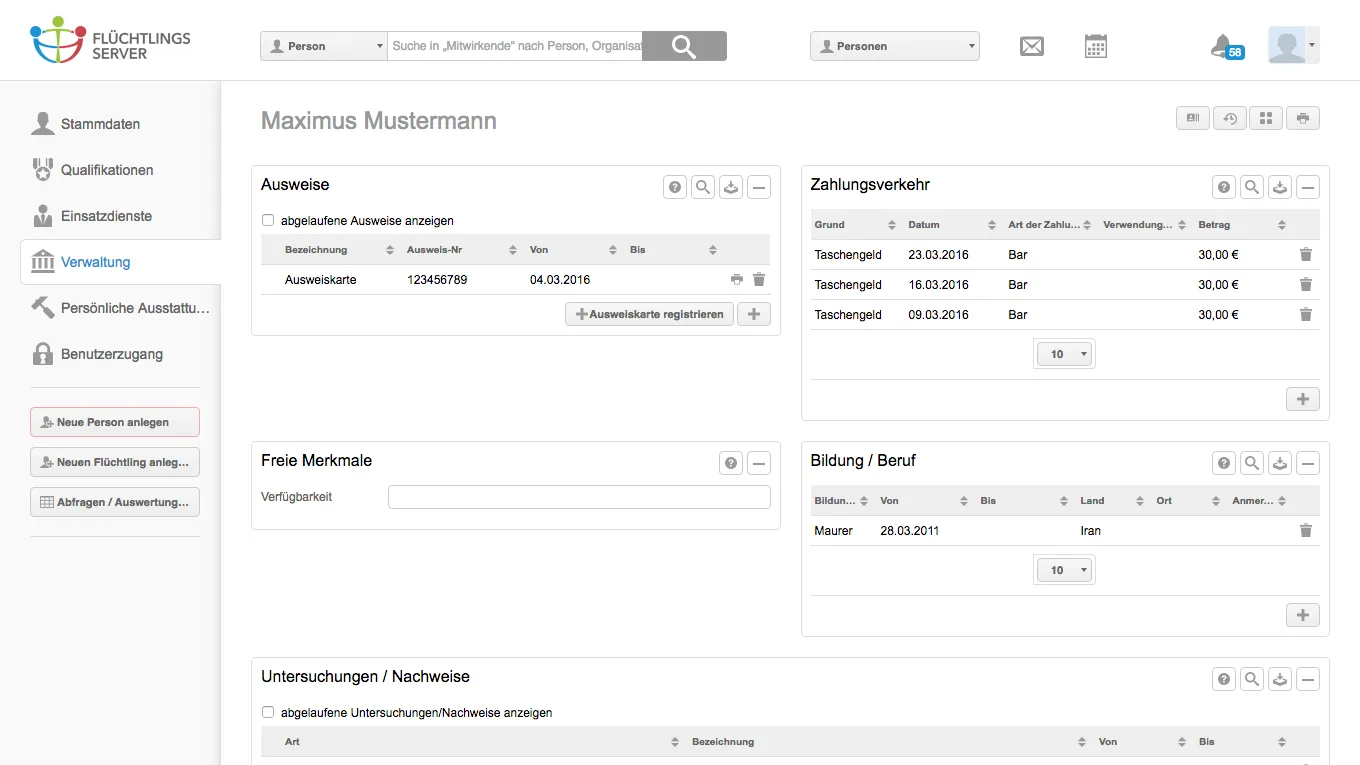The height and width of the screenshot is (765, 1360).
Task: Go to Einsatzdienste section
Action: click(106, 216)
